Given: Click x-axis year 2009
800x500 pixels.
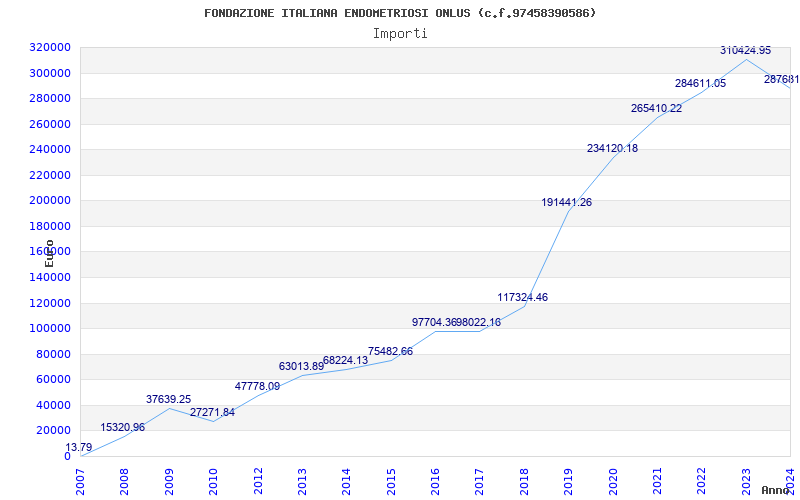Looking at the screenshot, I should (x=169, y=482).
